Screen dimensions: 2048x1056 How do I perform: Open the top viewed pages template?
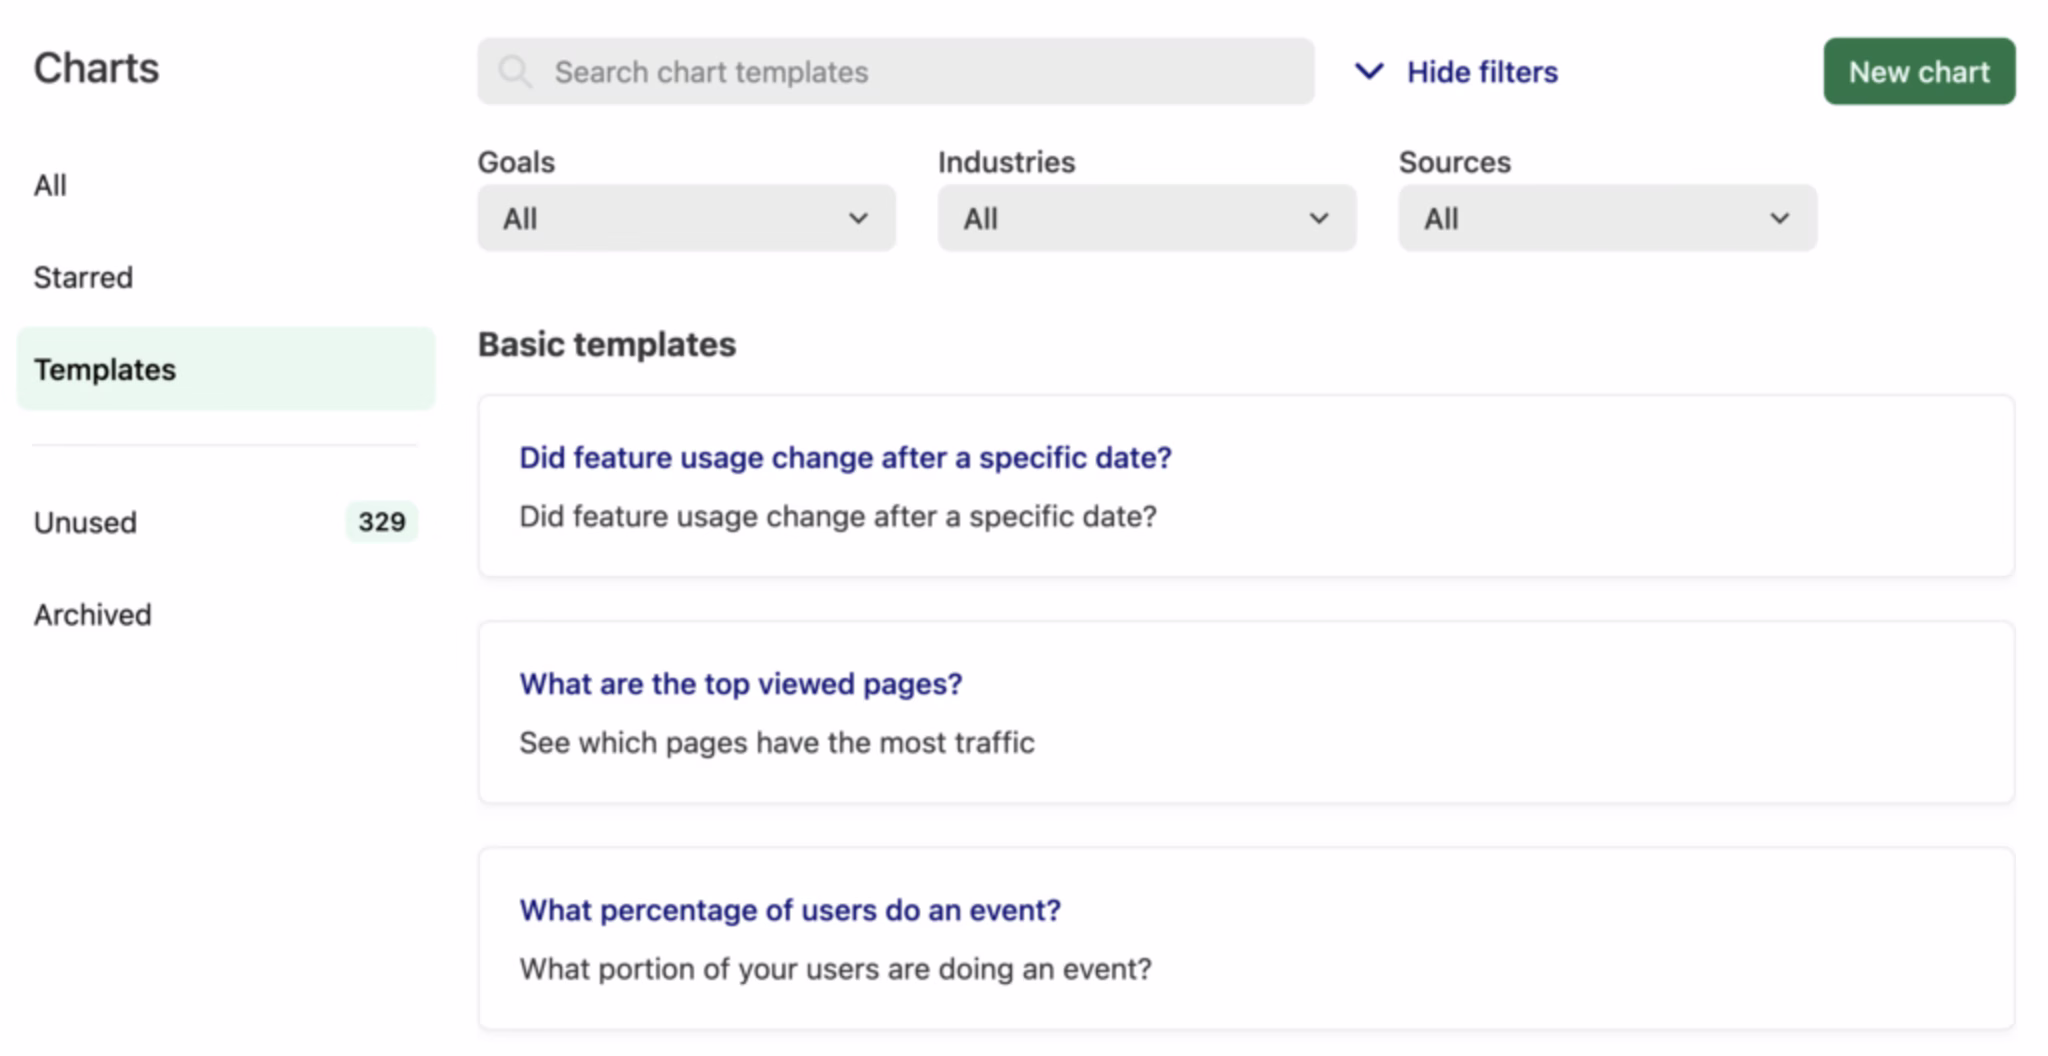[740, 684]
